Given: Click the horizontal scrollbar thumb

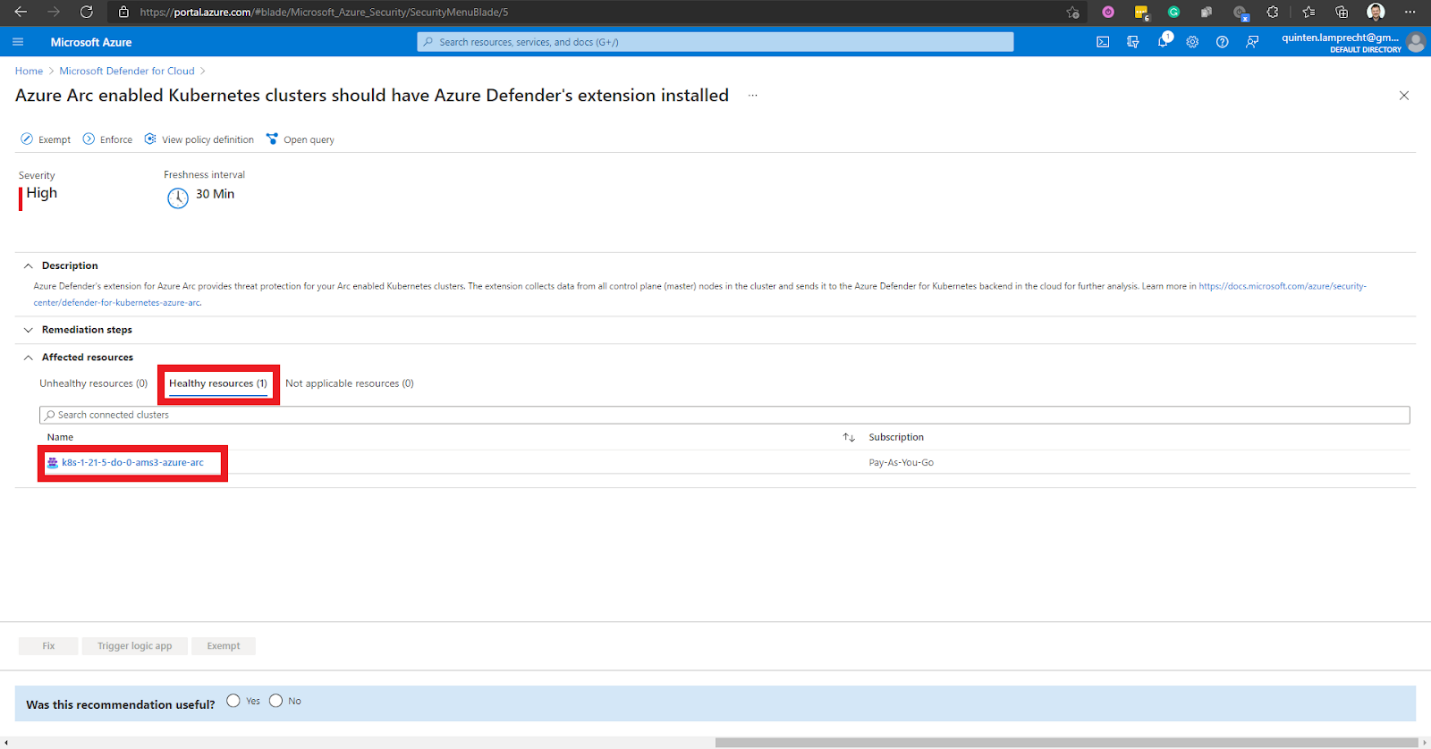Looking at the screenshot, I should click(x=1066, y=743).
